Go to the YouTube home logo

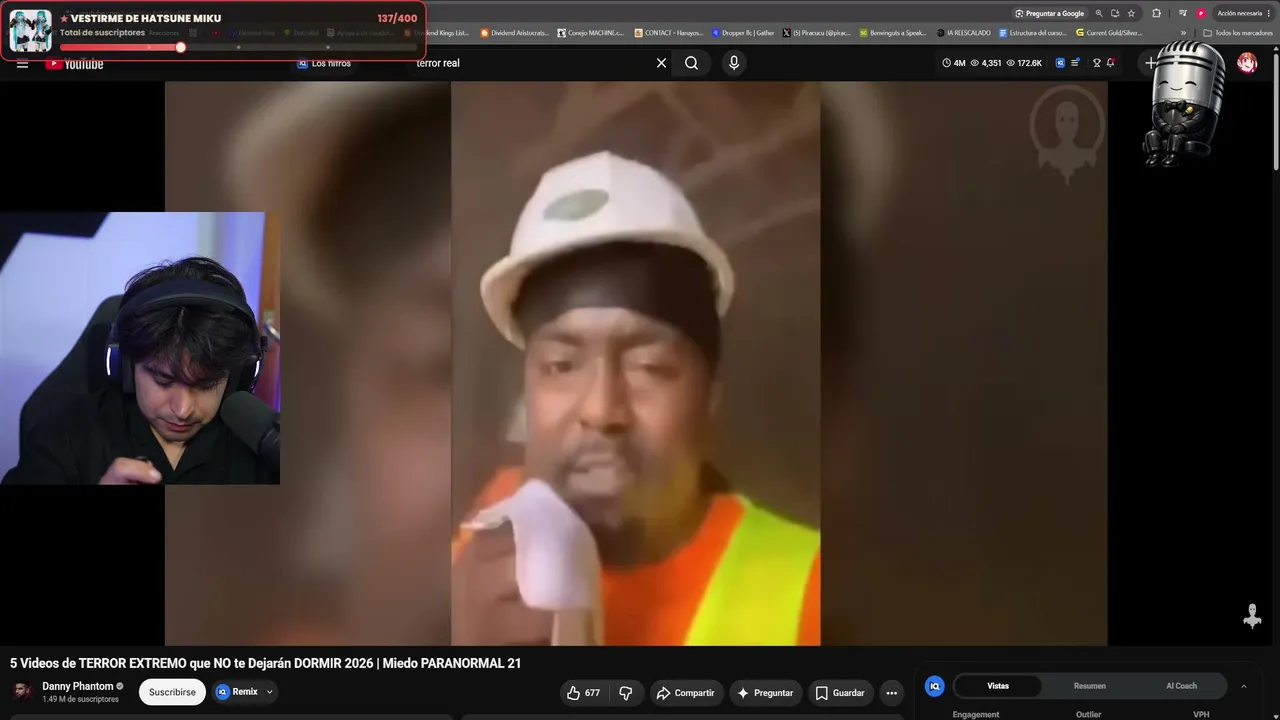[x=74, y=64]
